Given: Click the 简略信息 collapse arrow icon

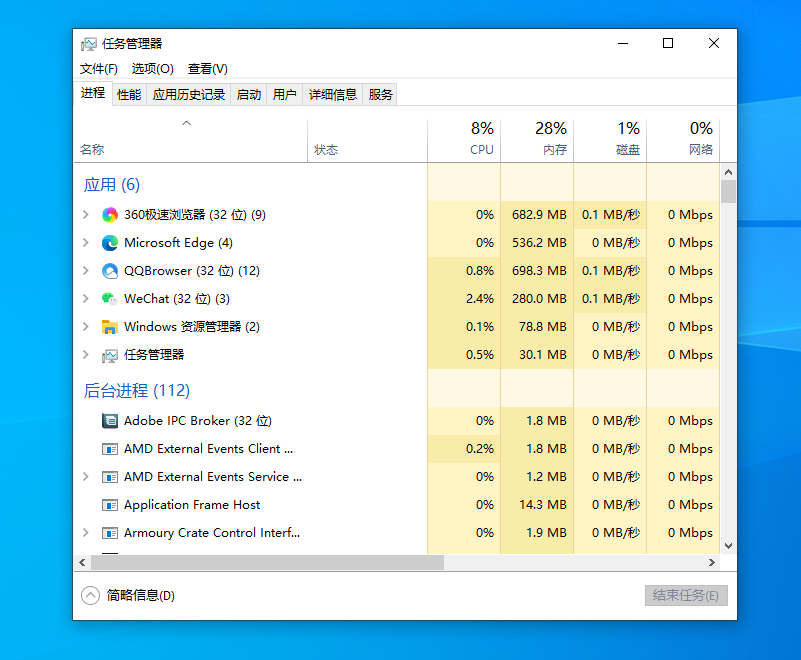Looking at the screenshot, I should 90,595.
